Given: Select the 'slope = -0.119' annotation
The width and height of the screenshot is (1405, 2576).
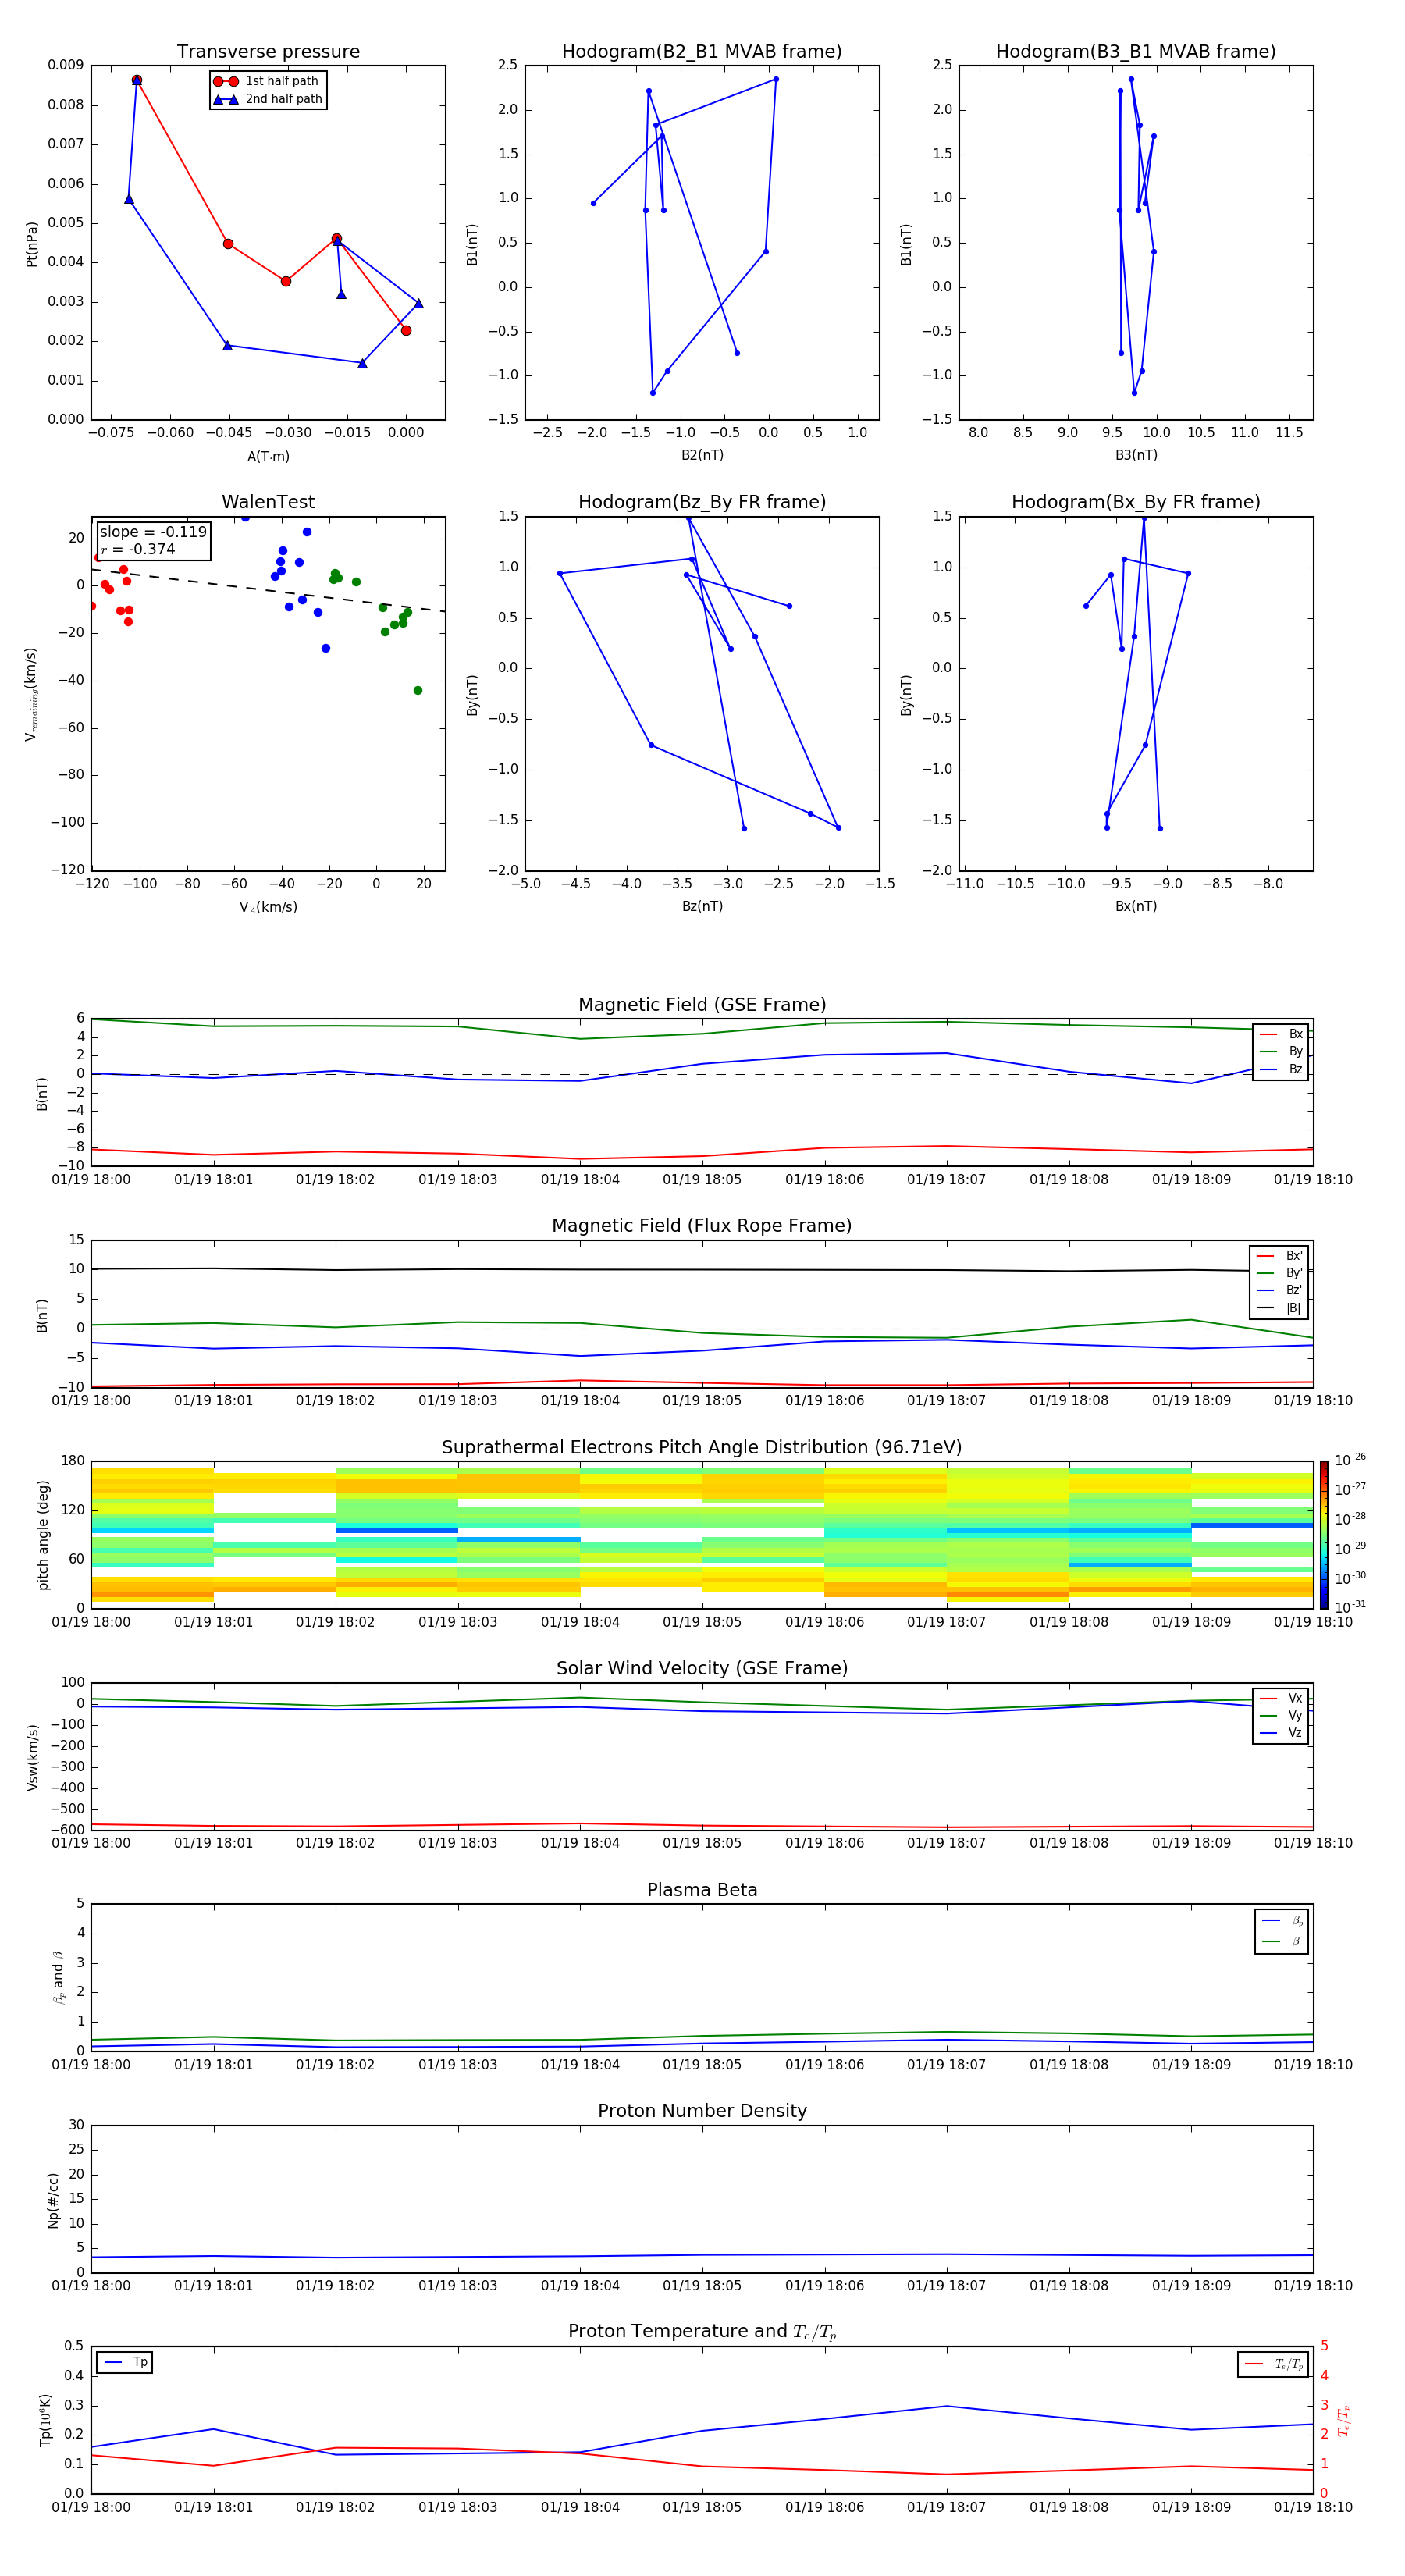Looking at the screenshot, I should click(153, 532).
